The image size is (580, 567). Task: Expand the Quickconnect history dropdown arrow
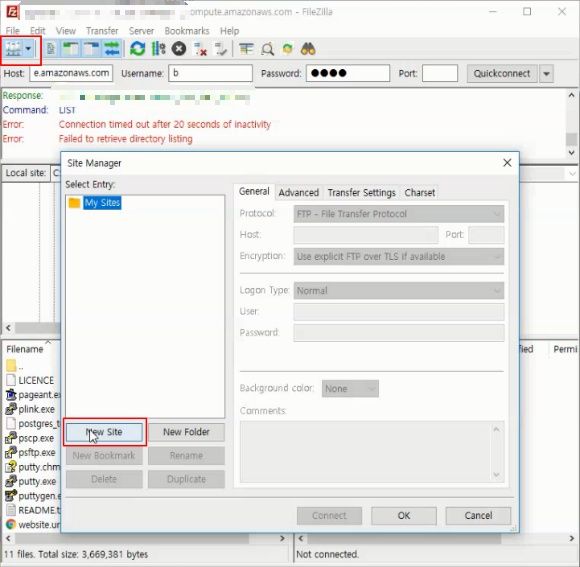[x=546, y=73]
